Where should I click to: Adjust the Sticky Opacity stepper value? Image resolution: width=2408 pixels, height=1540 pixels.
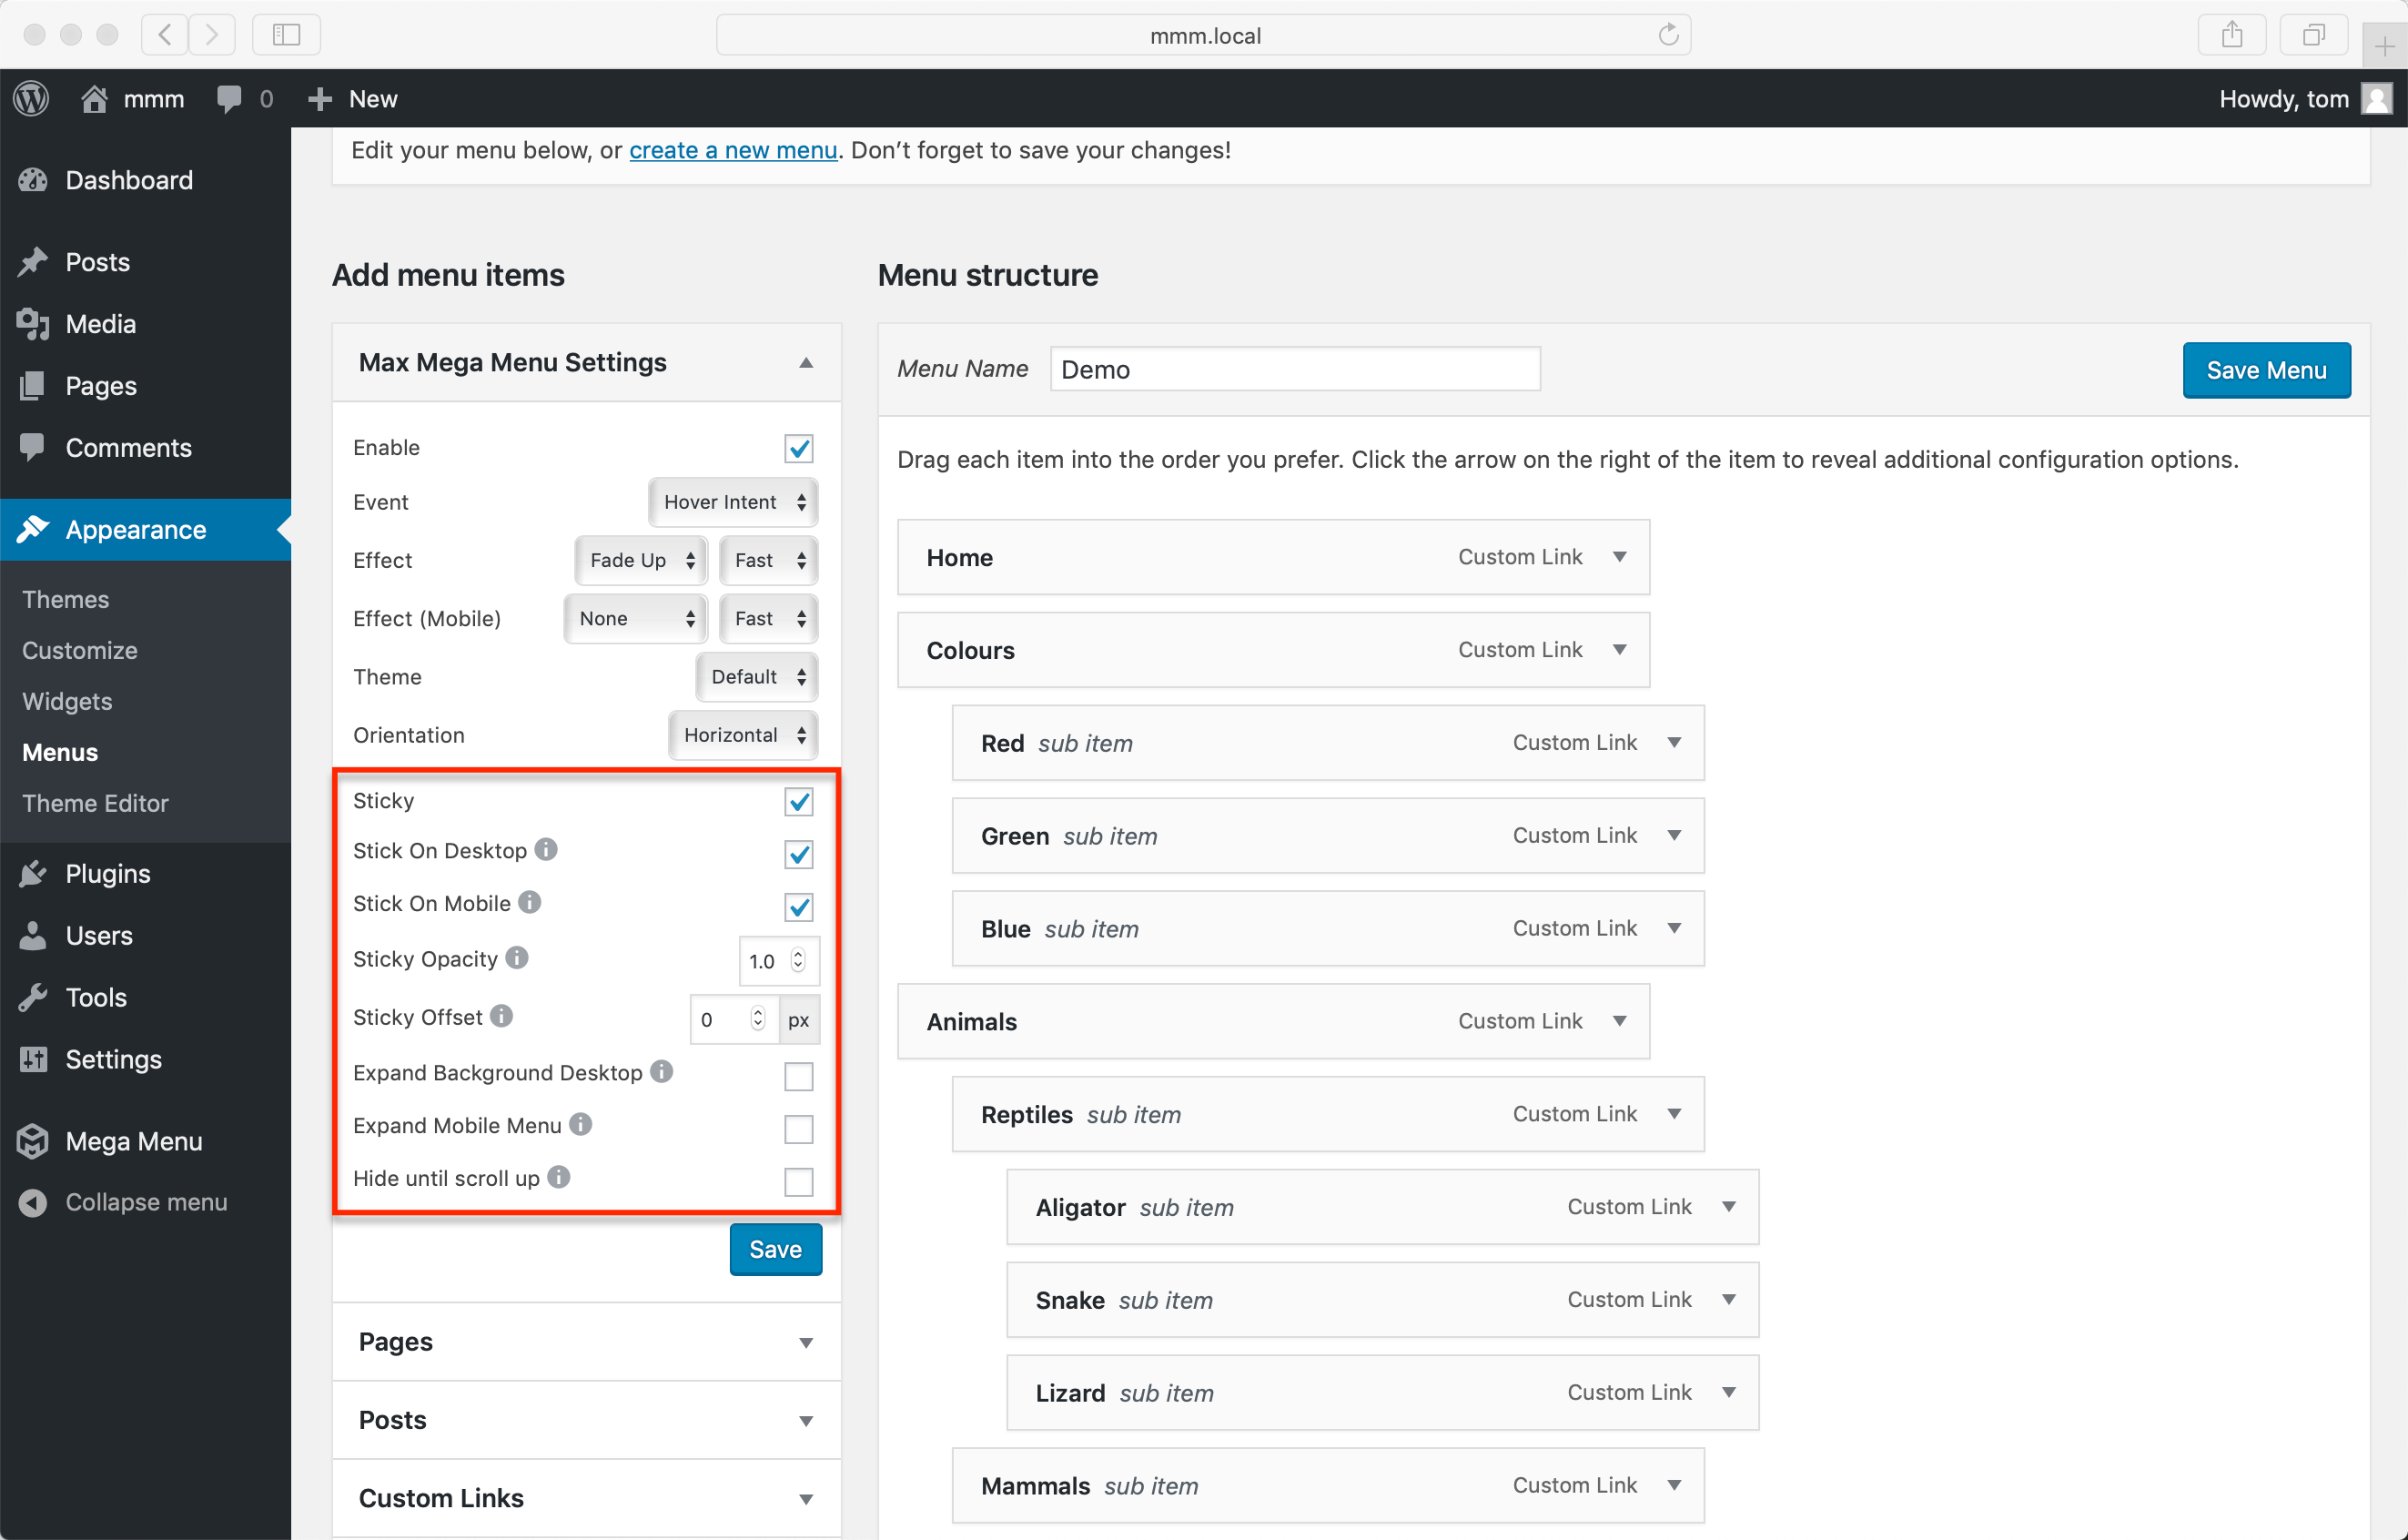pos(799,960)
